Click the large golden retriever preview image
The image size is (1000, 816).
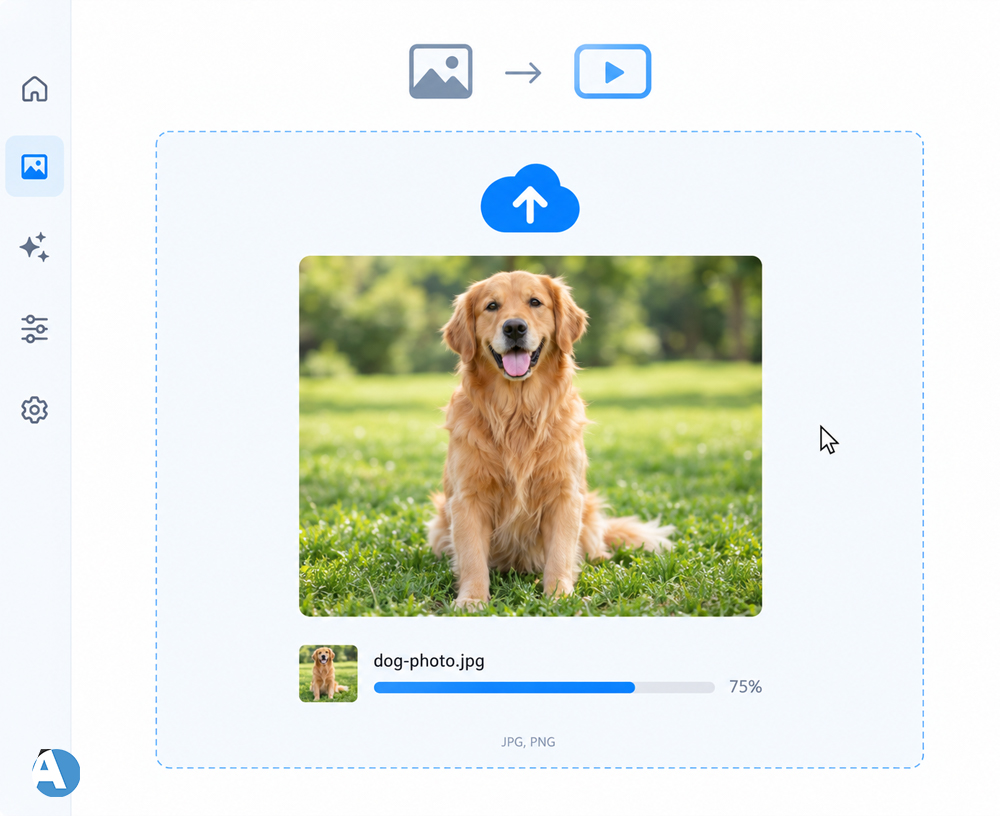point(531,436)
